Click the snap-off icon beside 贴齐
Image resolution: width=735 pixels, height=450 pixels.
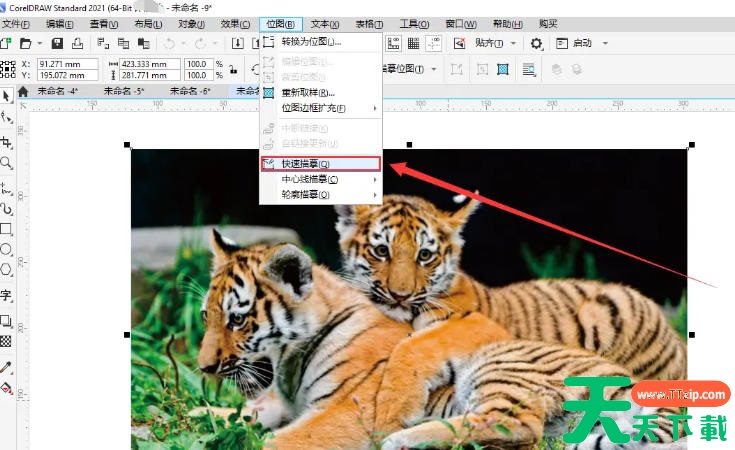[x=459, y=44]
